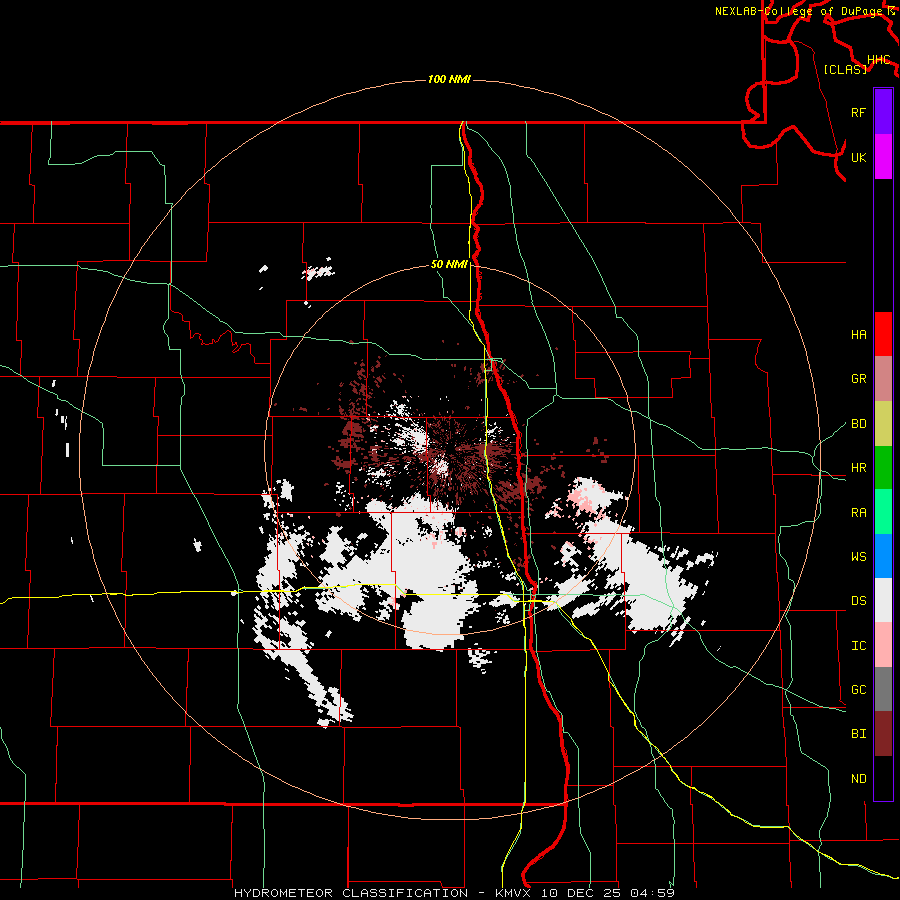The width and height of the screenshot is (900, 900).
Task: Click the DS legend label
Action: click(x=858, y=601)
